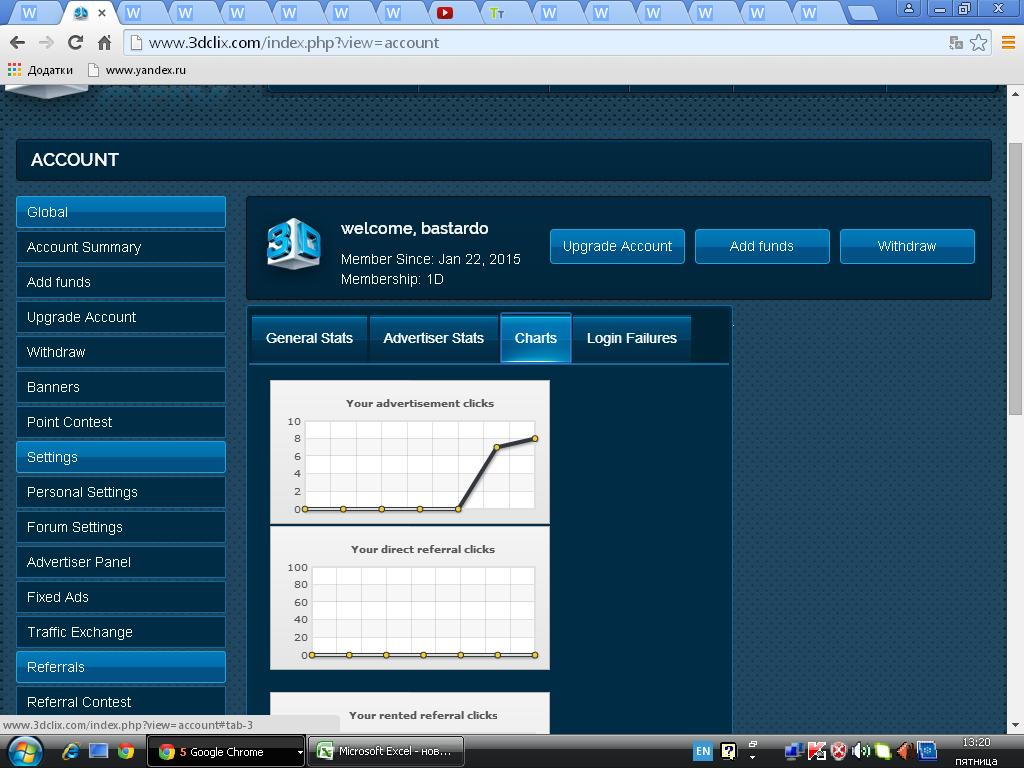Switch to the General Stats tab
This screenshot has height=768, width=1024.
310,338
